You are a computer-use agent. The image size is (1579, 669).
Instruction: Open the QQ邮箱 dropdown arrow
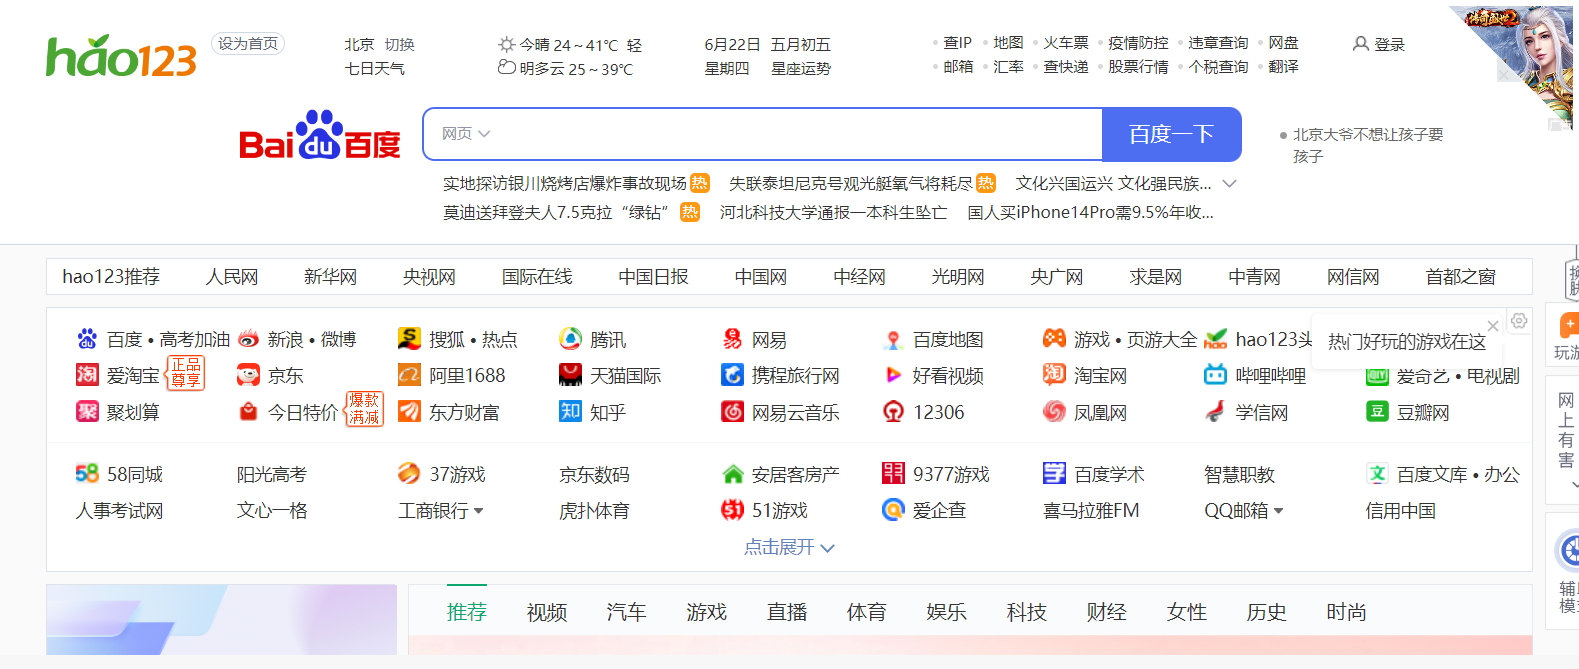(1278, 511)
